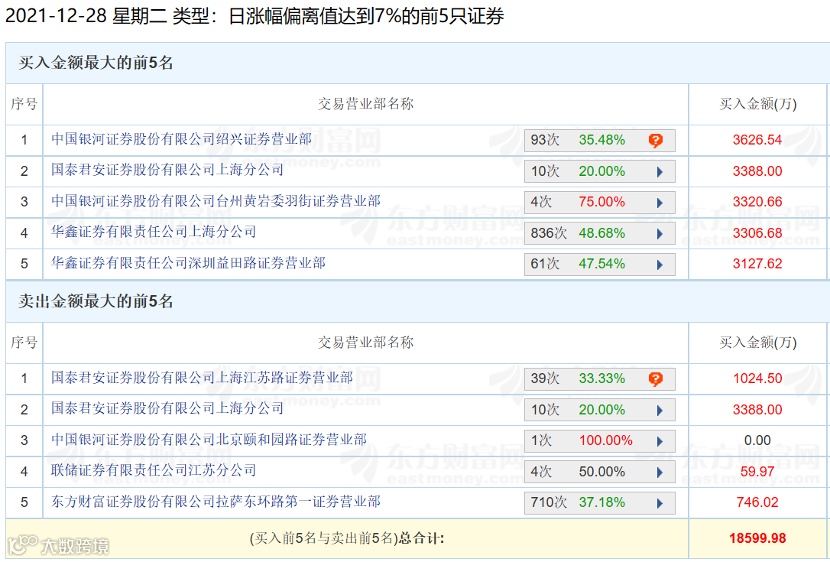Expand arrow in 华鑫证券上海分公司 row
This screenshot has width=830, height=562.
click(x=660, y=233)
